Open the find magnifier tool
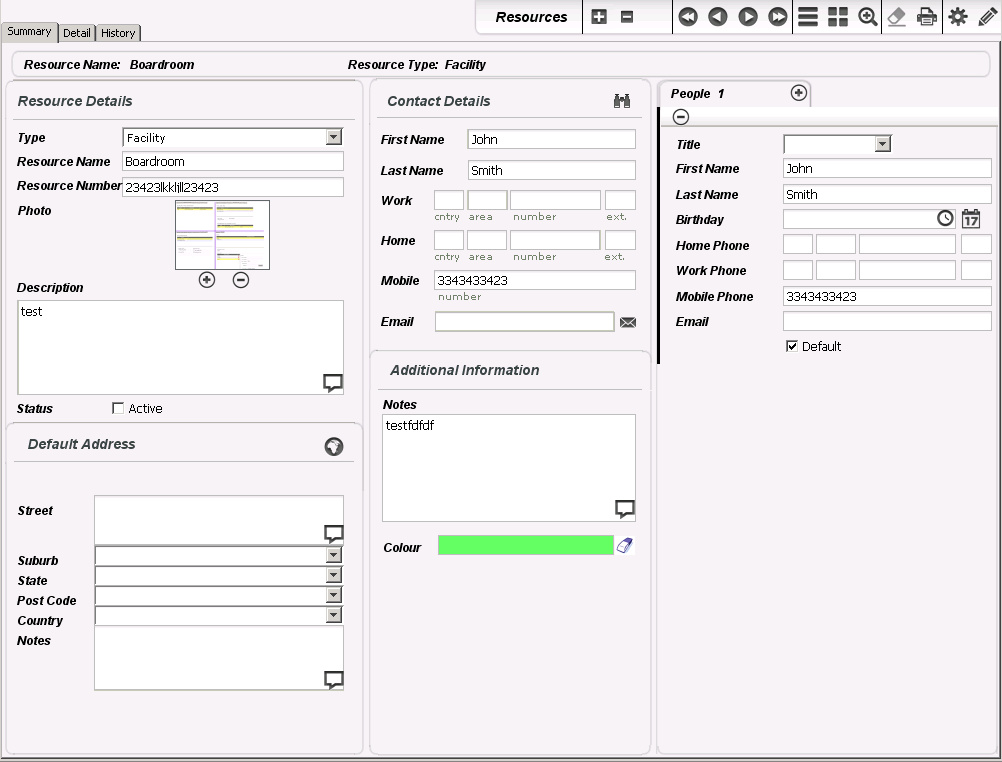Image resolution: width=1002 pixels, height=762 pixels. click(x=868, y=17)
